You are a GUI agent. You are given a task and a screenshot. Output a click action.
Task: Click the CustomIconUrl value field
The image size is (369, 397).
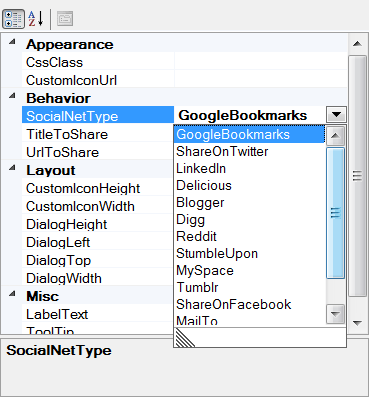[261, 80]
